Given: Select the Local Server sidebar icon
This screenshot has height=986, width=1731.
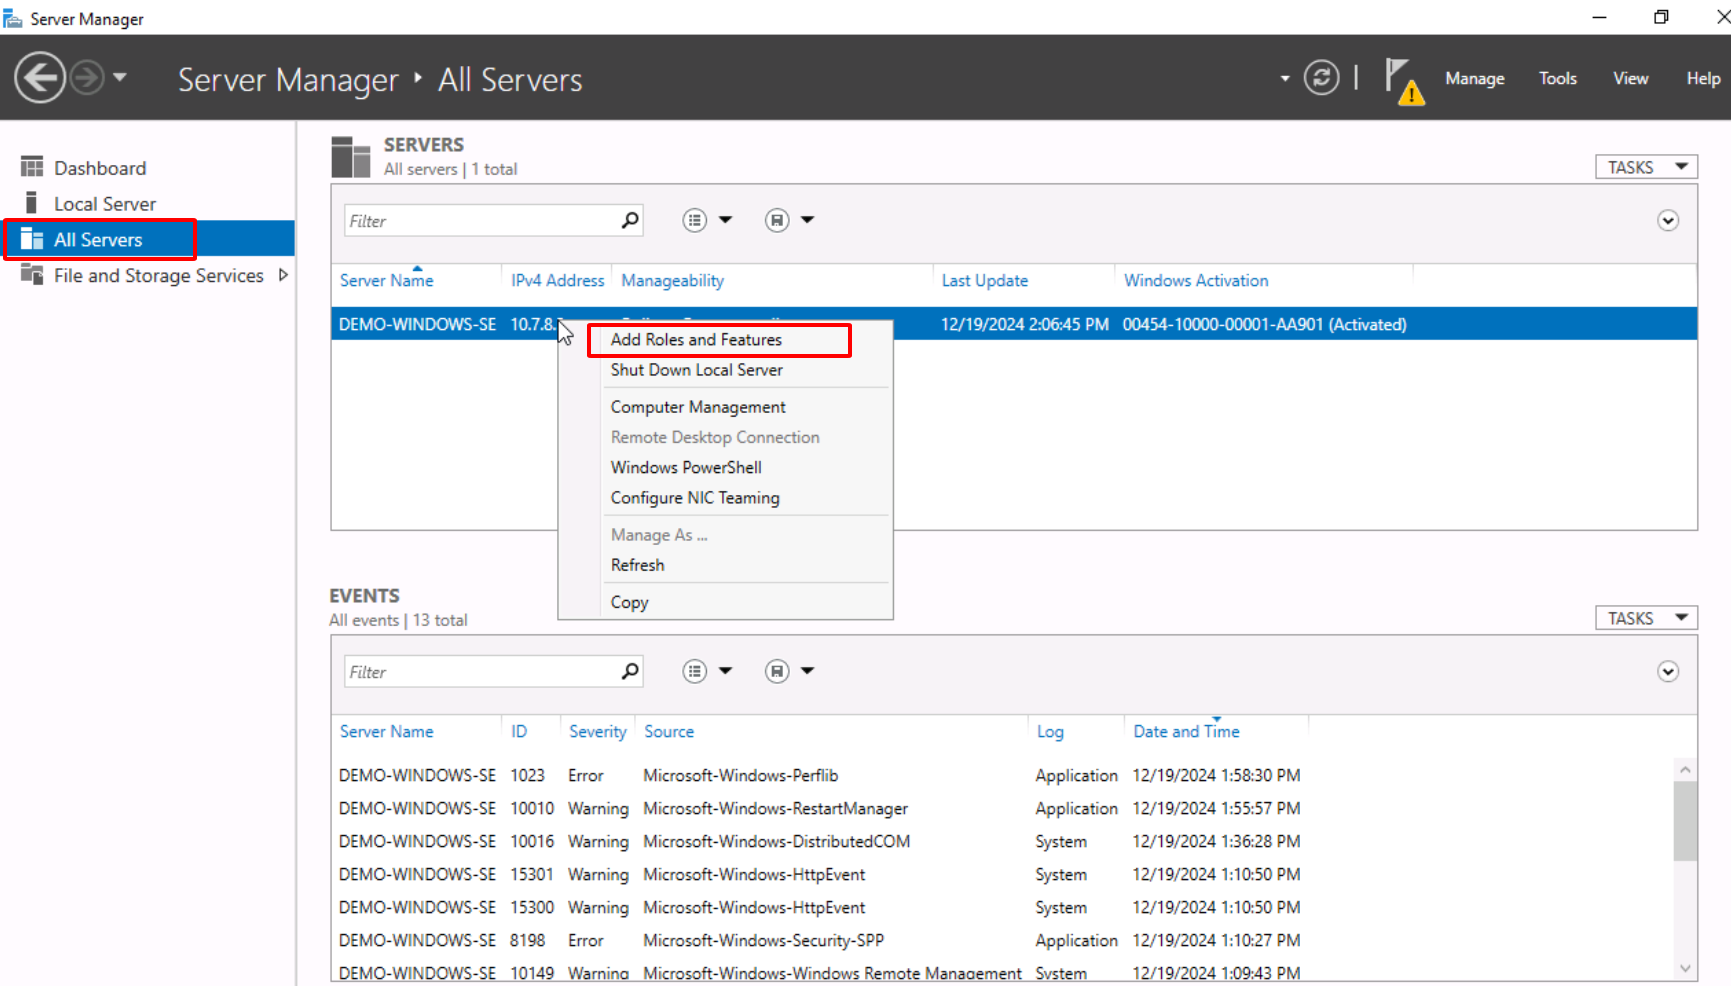Looking at the screenshot, I should [32, 203].
